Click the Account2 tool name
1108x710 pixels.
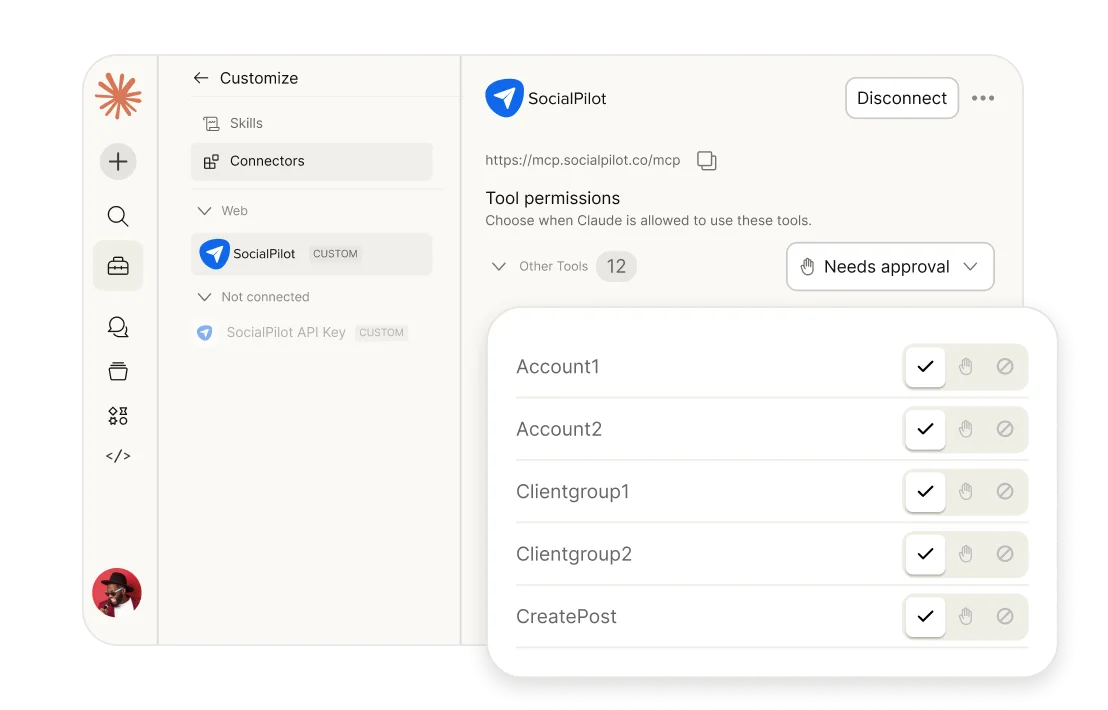pos(559,429)
